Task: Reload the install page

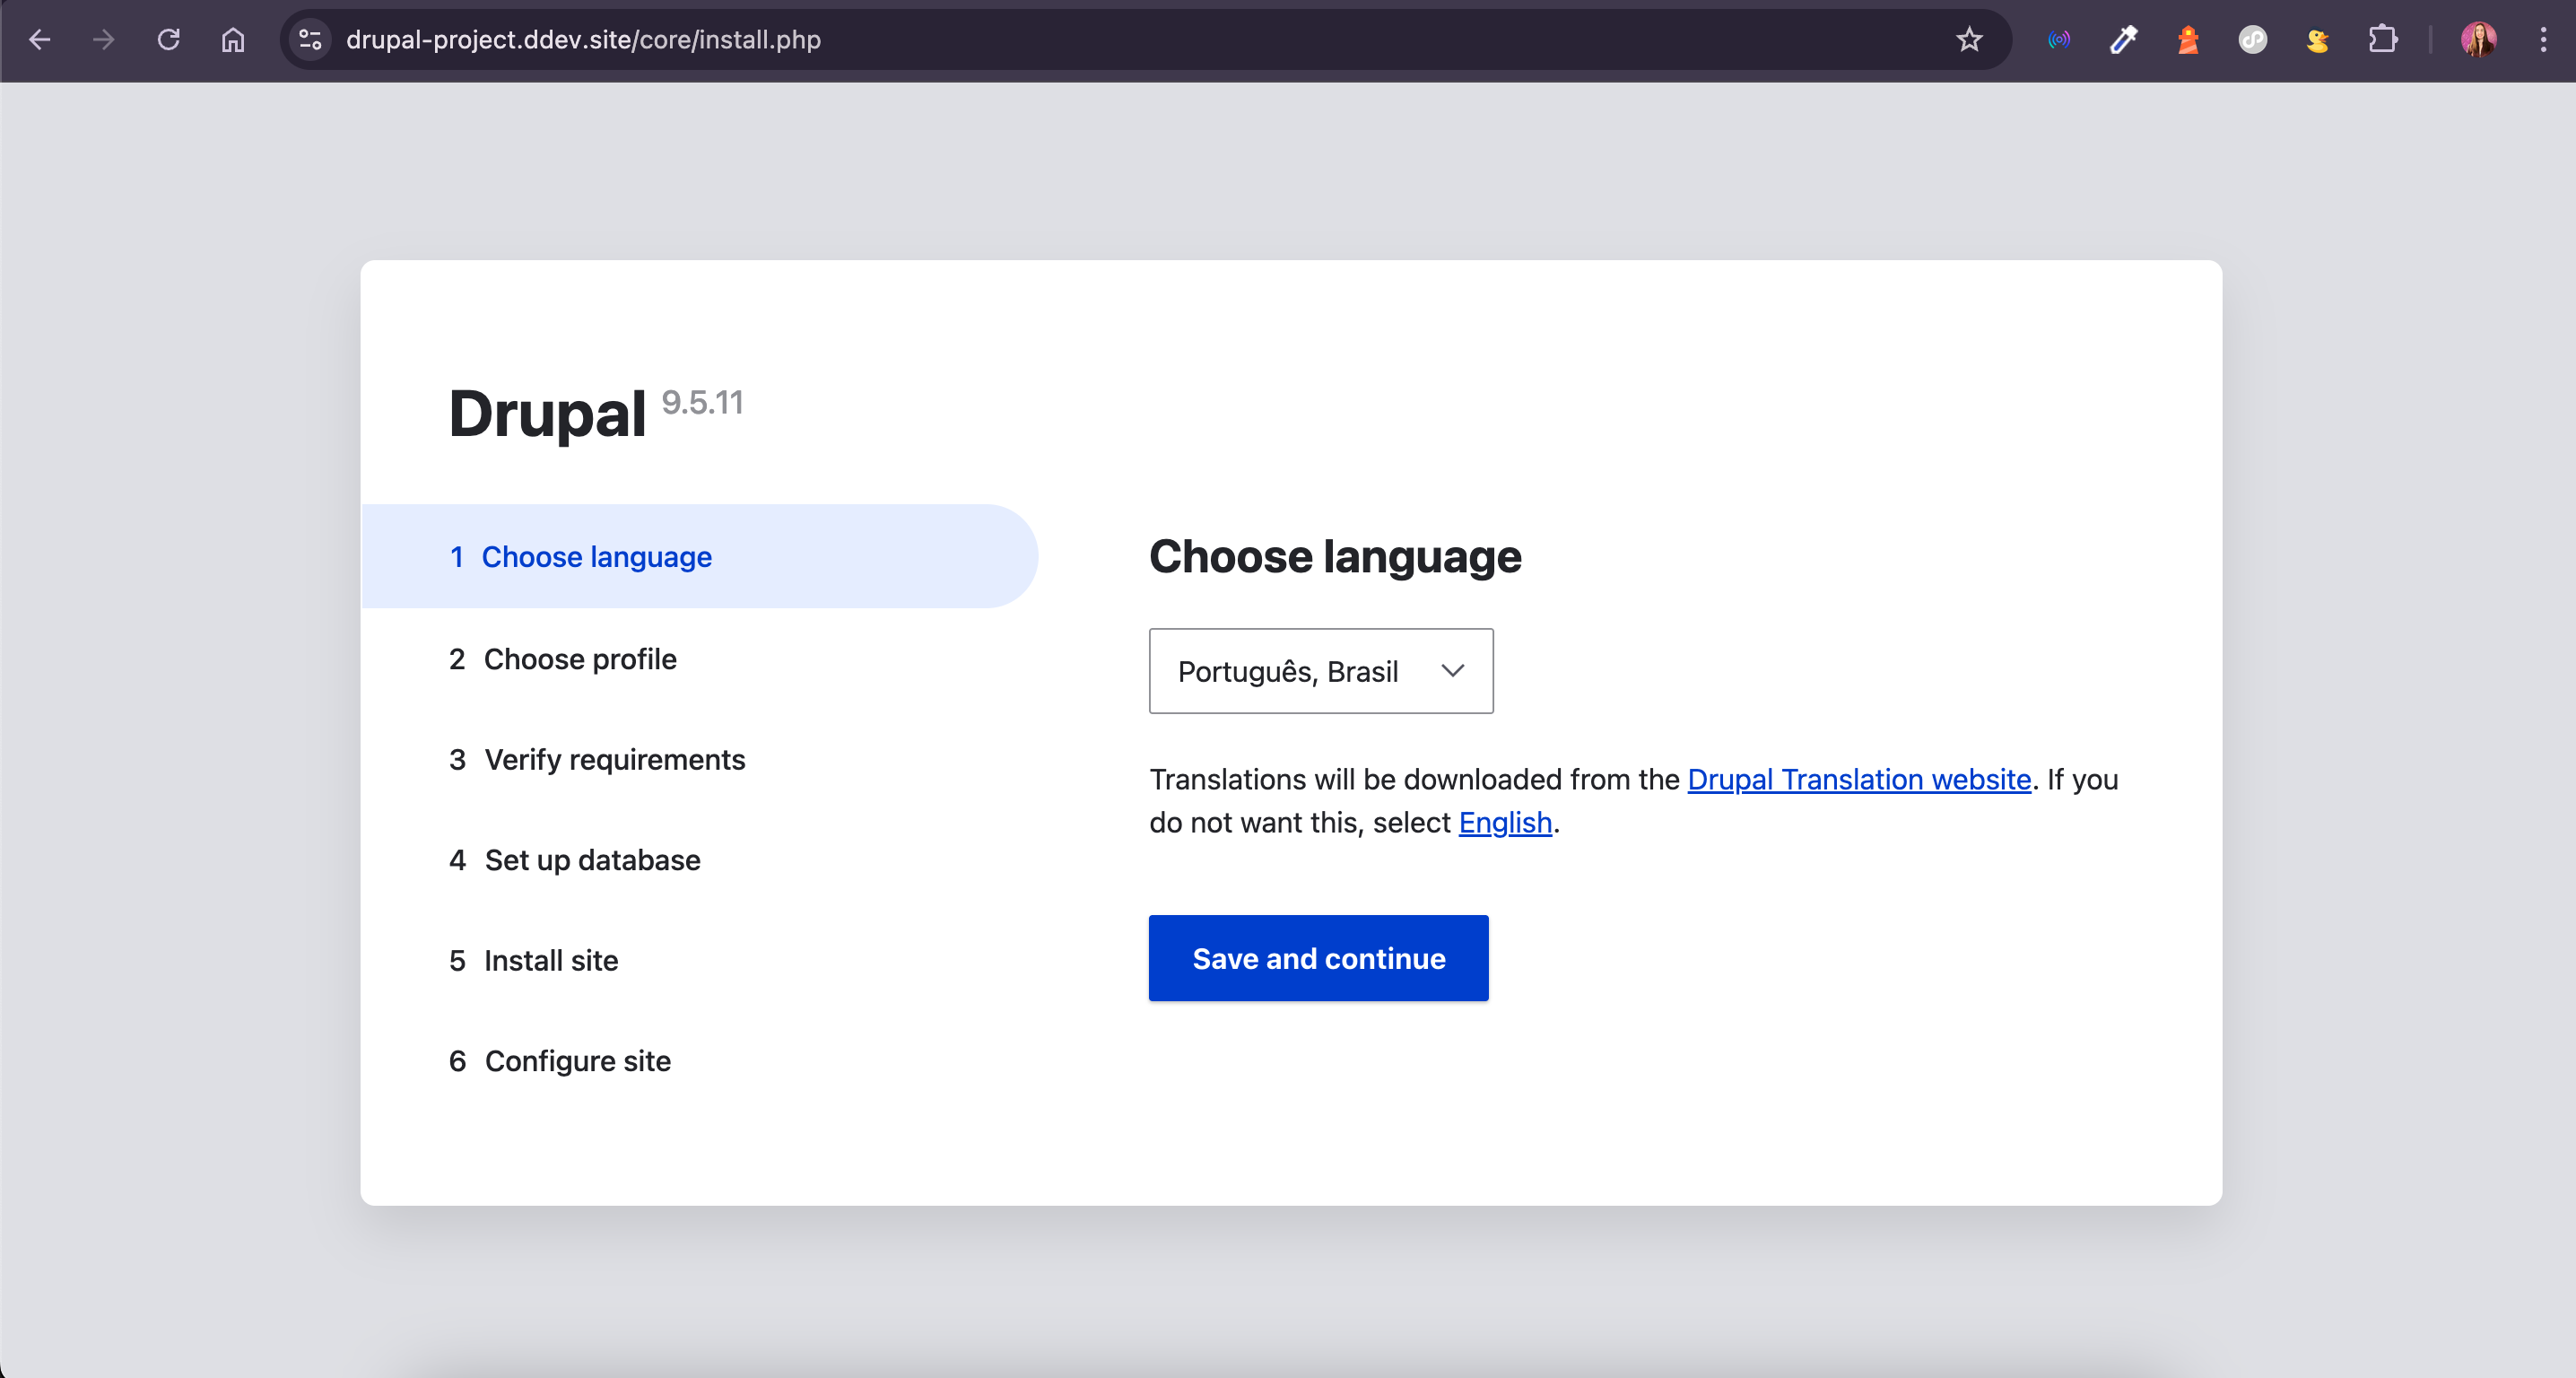Action: tap(168, 40)
